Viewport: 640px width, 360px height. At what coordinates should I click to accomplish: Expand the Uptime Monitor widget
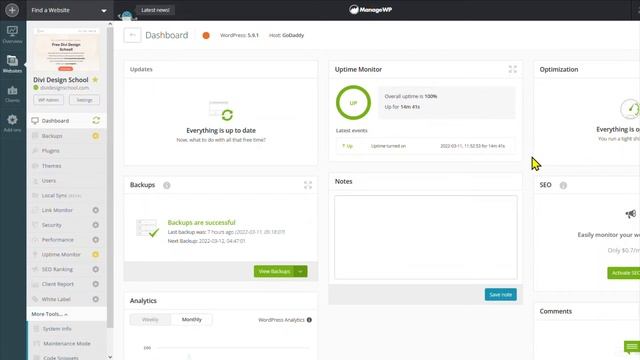513,69
